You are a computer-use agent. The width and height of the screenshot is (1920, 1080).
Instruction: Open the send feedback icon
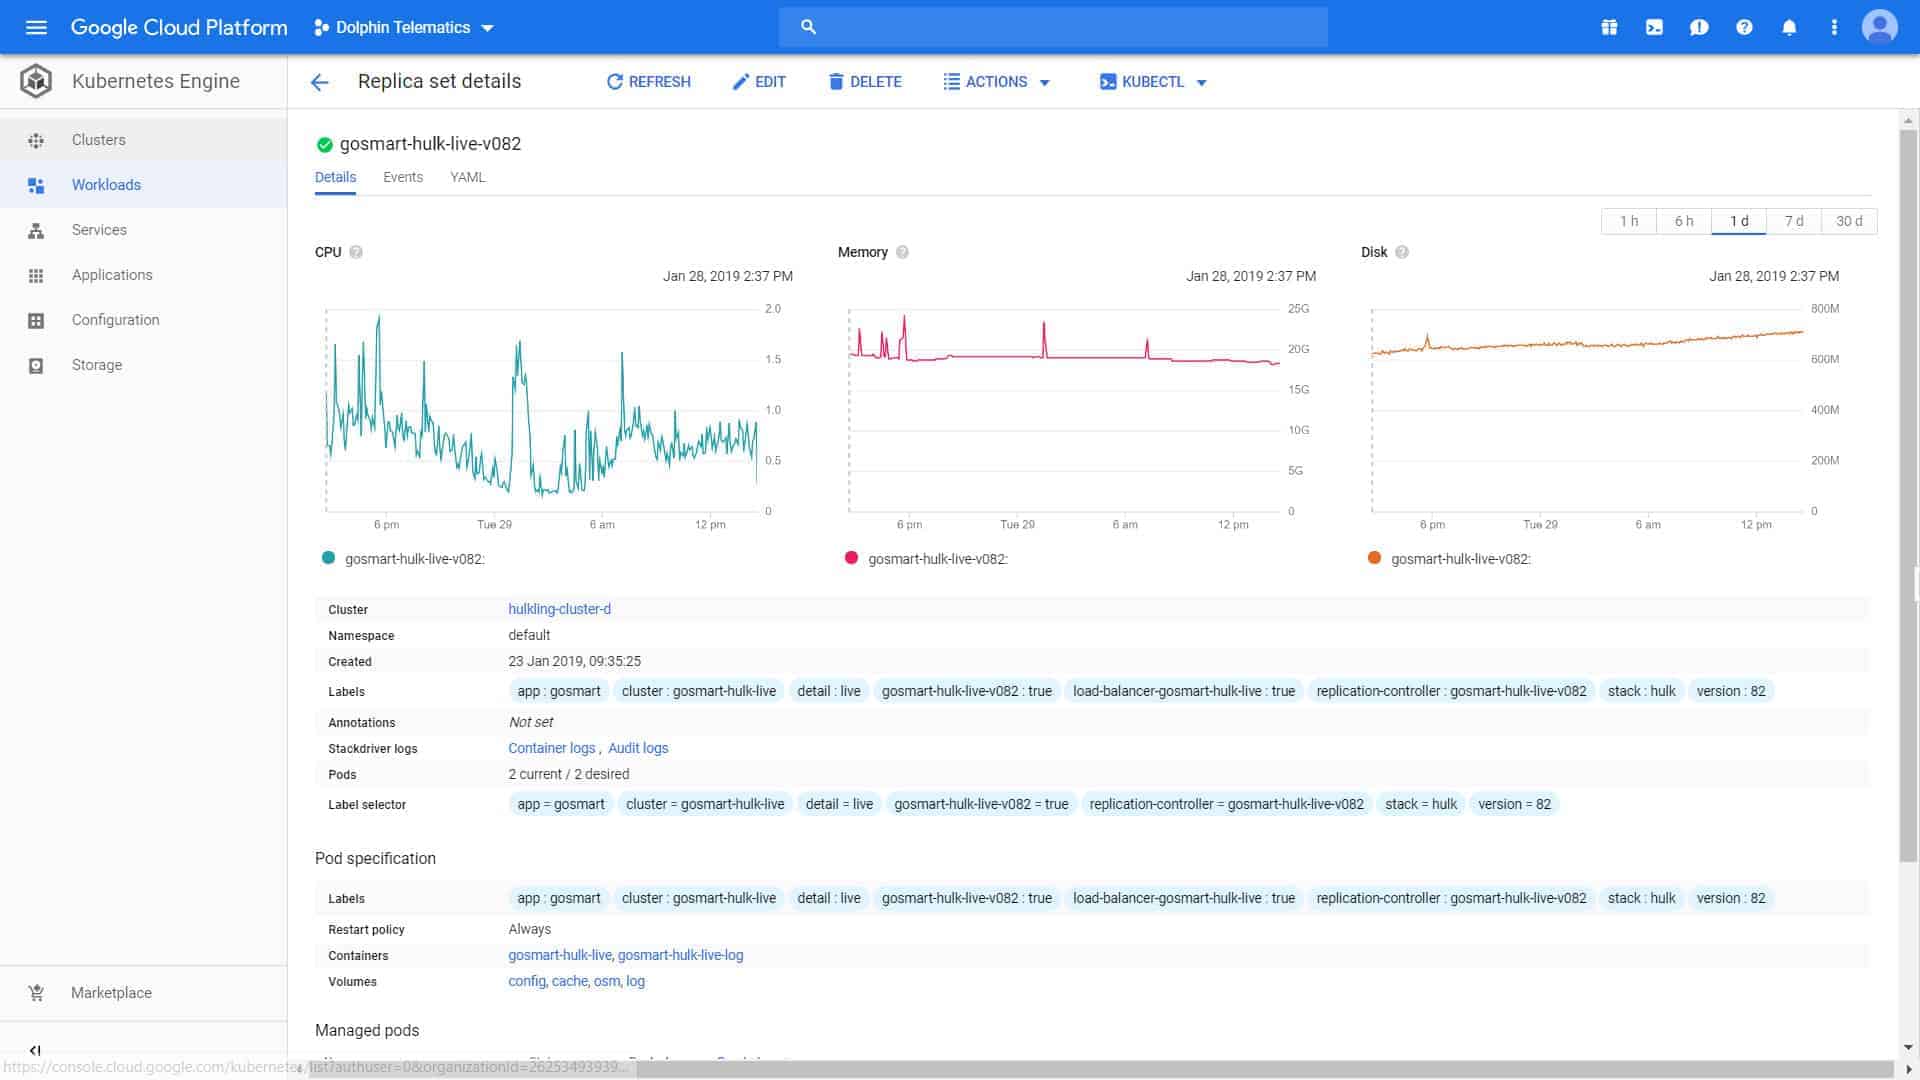[x=1699, y=27]
